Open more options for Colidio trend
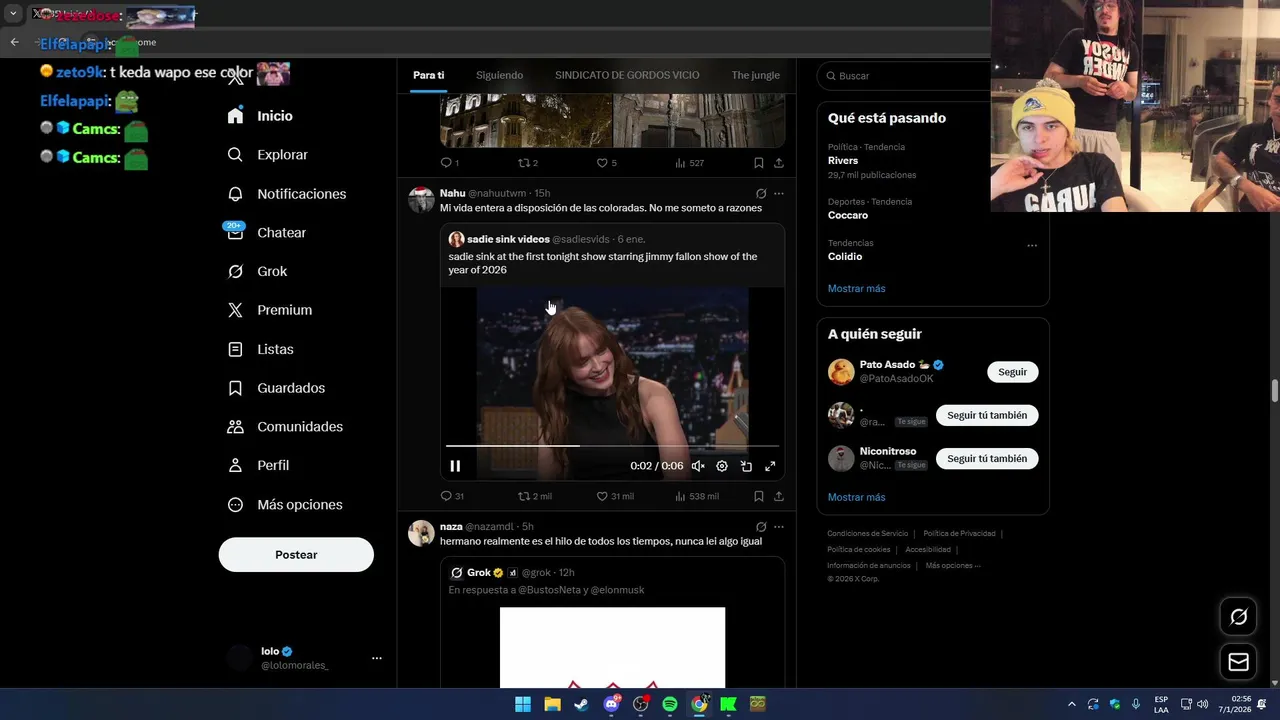Screen dimensions: 1280x720 [1032, 245]
